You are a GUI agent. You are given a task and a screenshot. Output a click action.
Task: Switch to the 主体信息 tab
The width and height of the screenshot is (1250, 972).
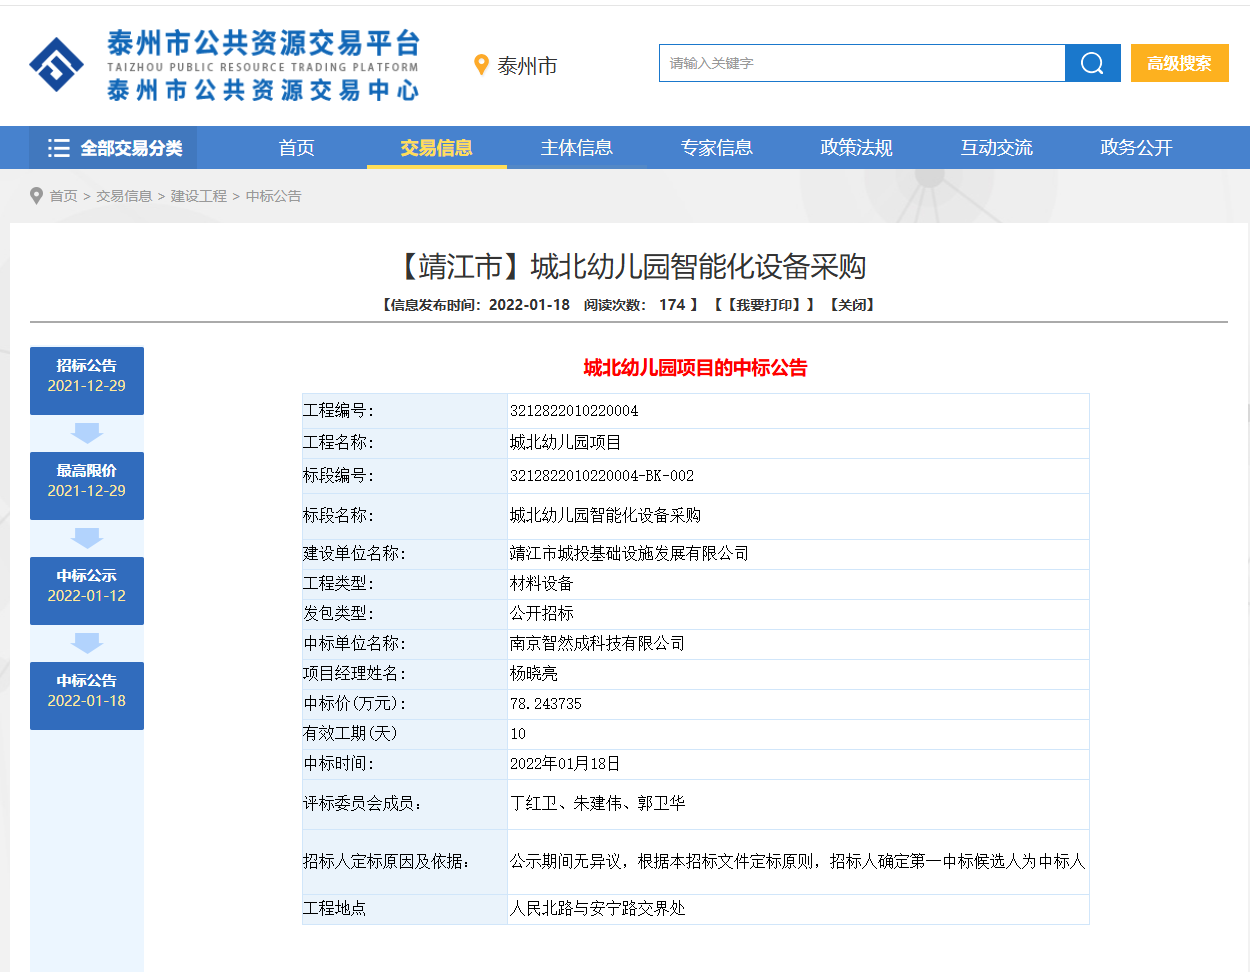tap(577, 147)
